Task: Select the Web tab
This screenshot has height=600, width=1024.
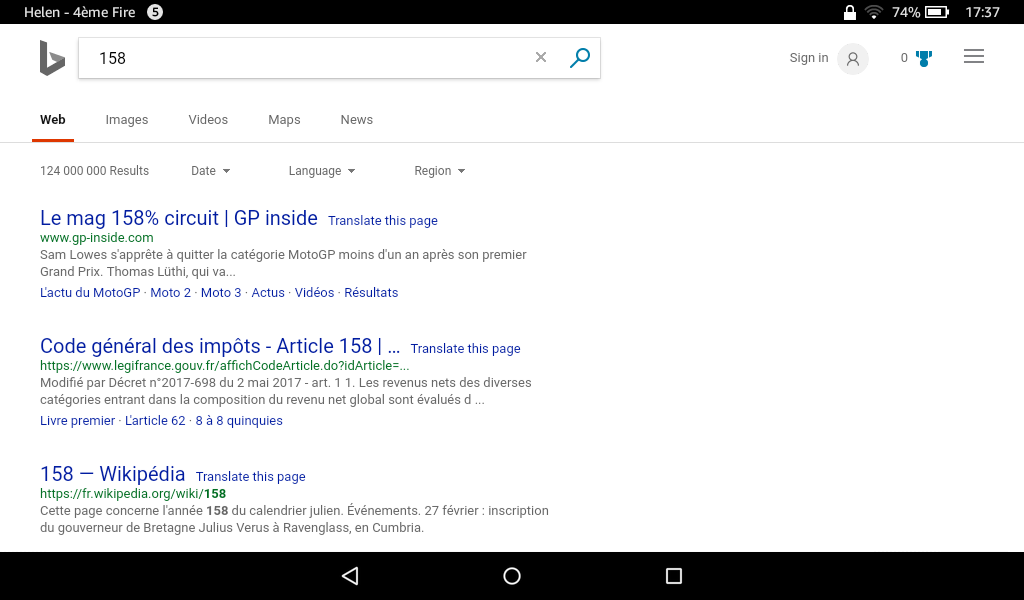Action: coord(52,119)
